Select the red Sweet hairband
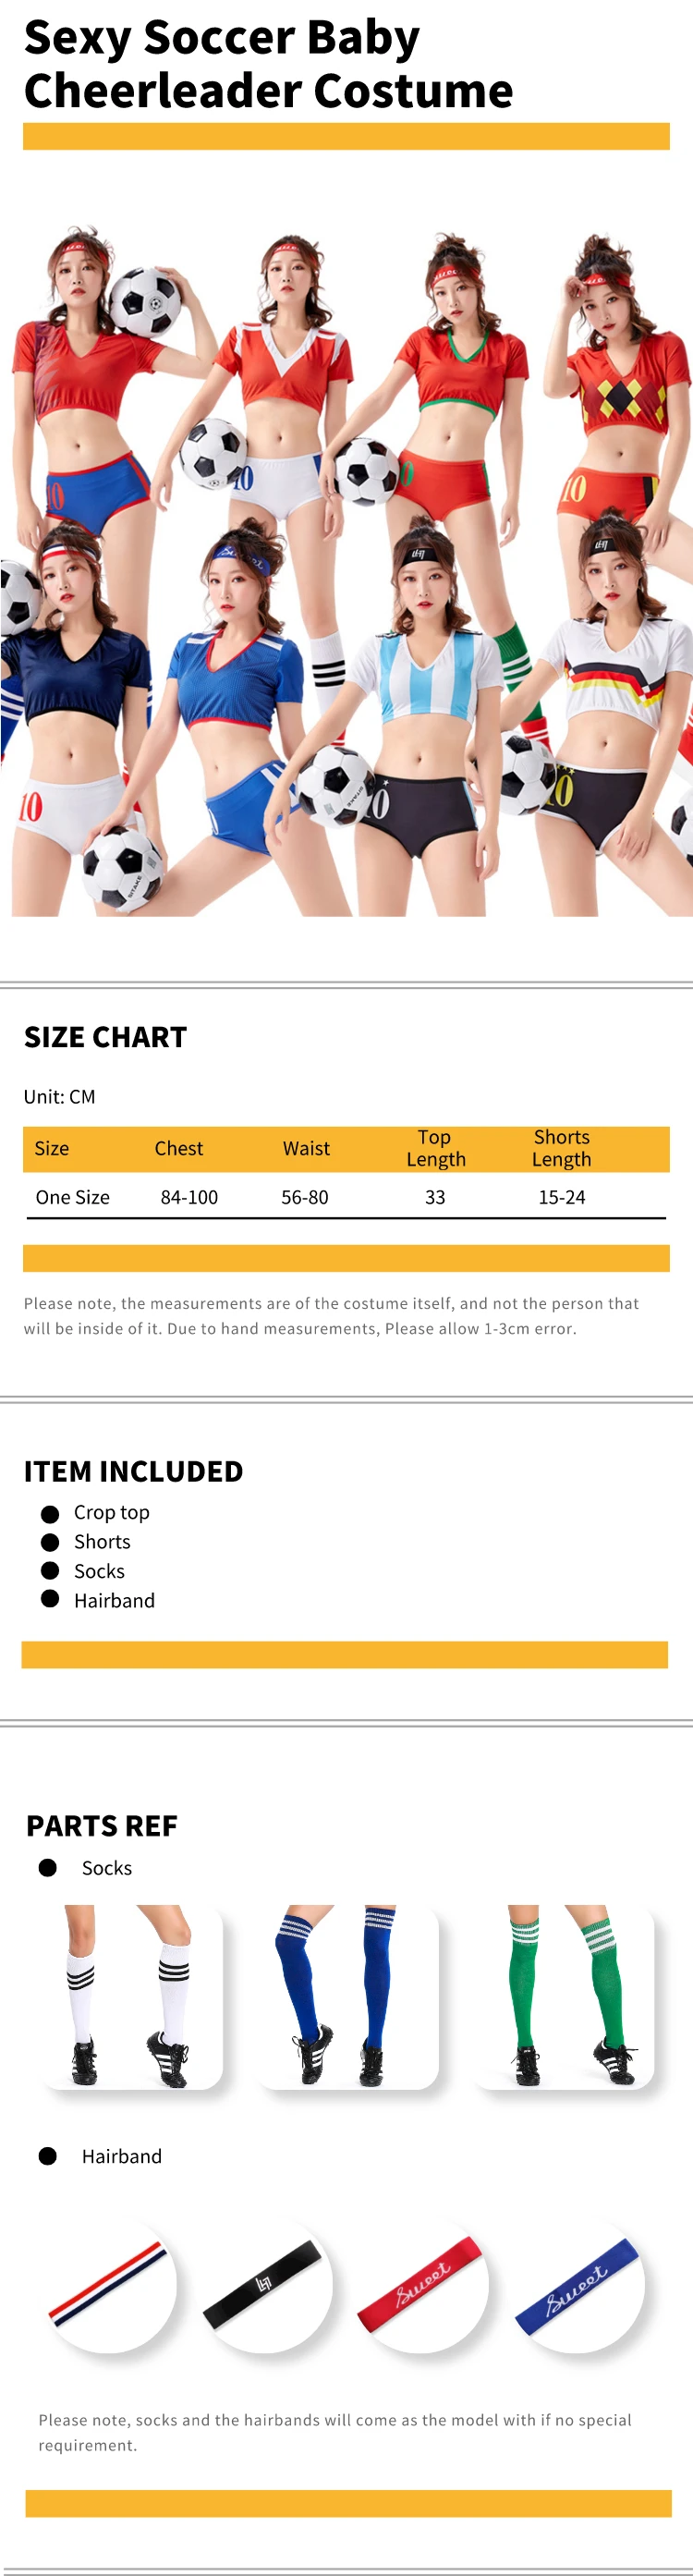 pos(420,2285)
